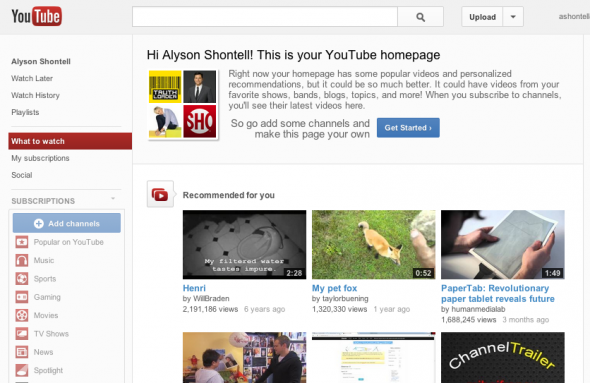Select What to watch tab

70,141
